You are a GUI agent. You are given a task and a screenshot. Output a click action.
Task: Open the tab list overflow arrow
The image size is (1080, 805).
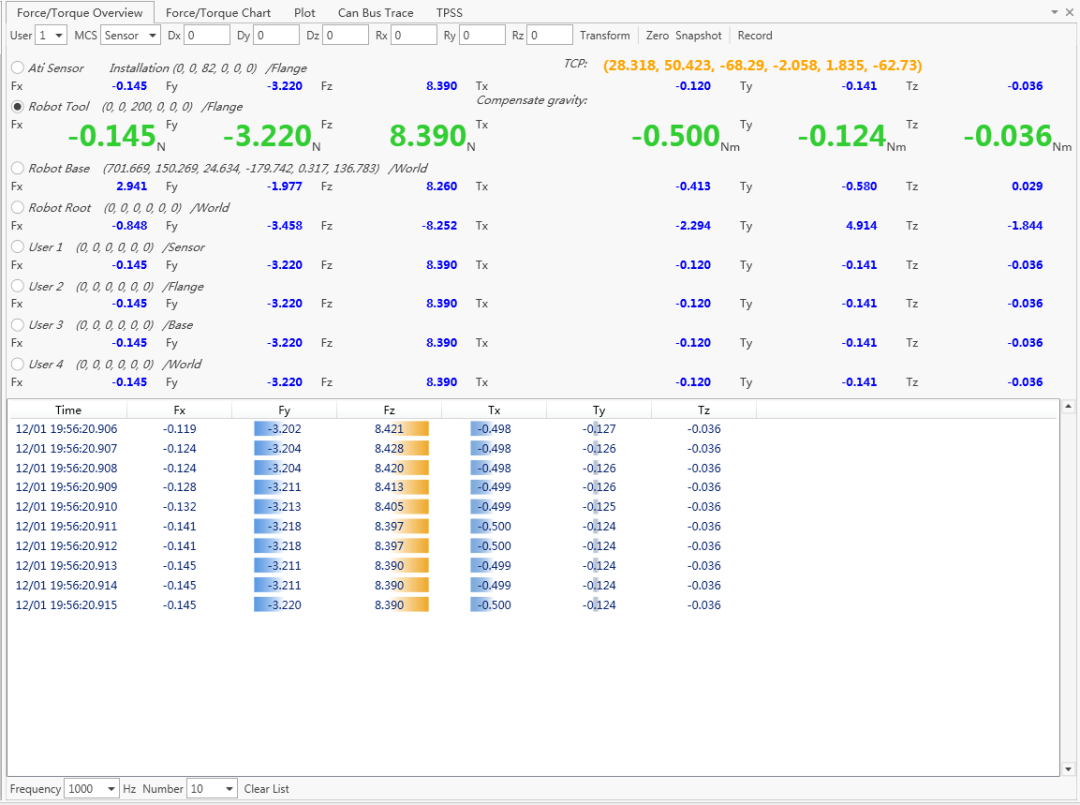tap(1054, 12)
